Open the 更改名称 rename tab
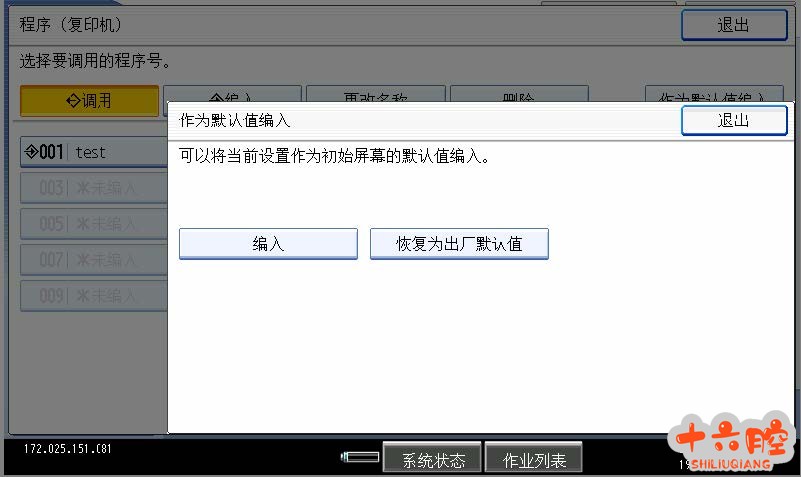This screenshot has width=801, height=477. tap(372, 95)
